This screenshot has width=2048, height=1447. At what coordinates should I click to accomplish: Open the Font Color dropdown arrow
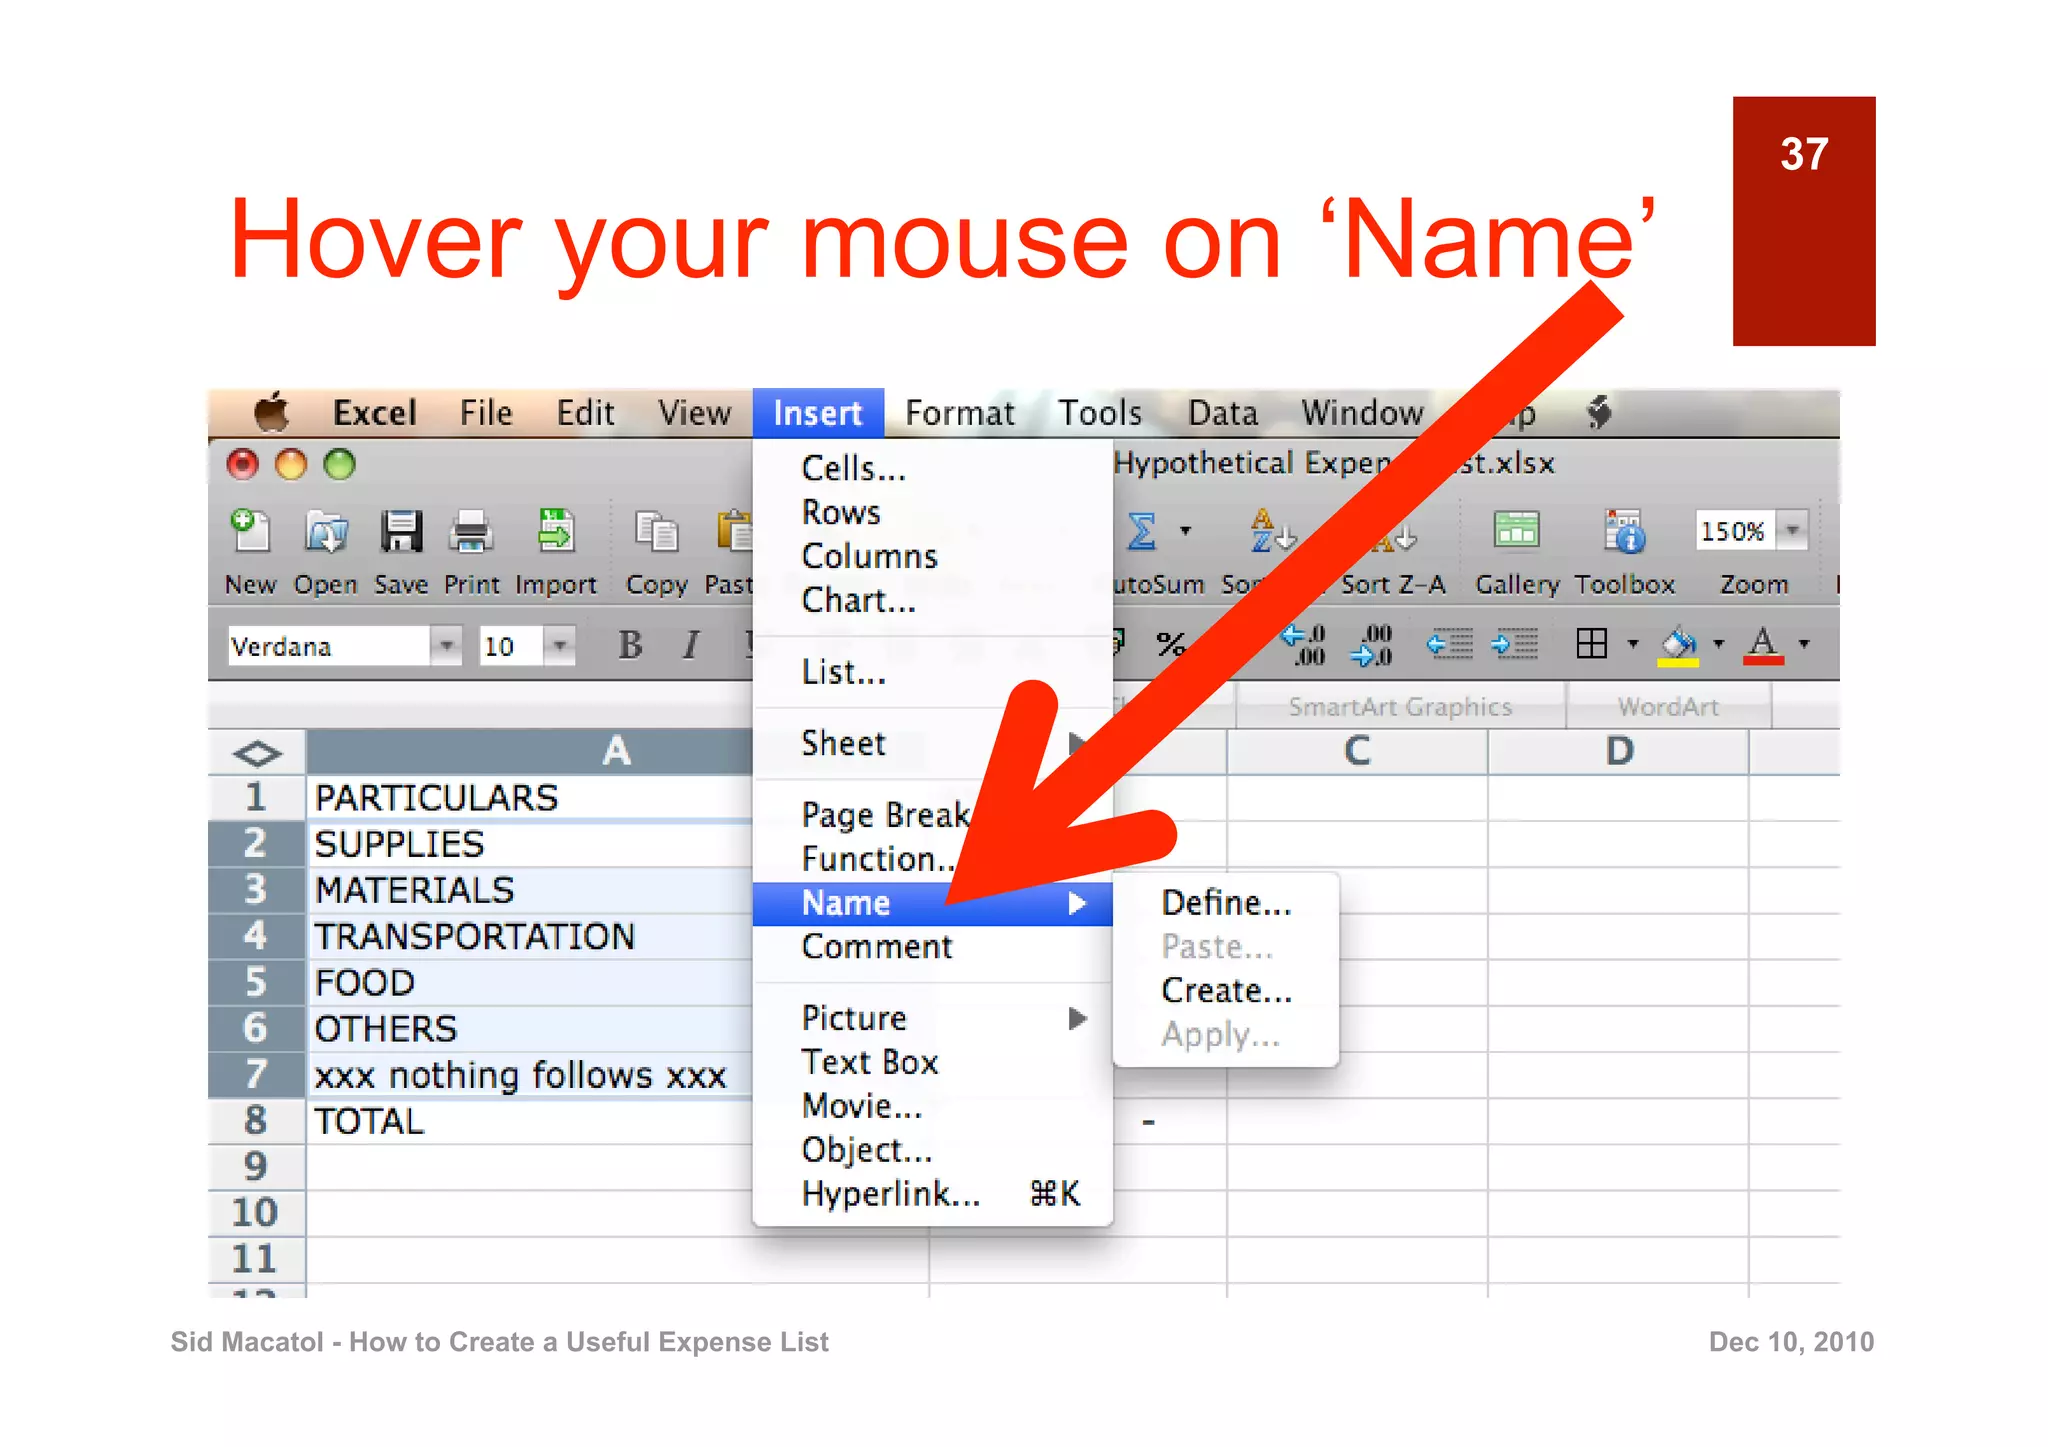(1805, 644)
